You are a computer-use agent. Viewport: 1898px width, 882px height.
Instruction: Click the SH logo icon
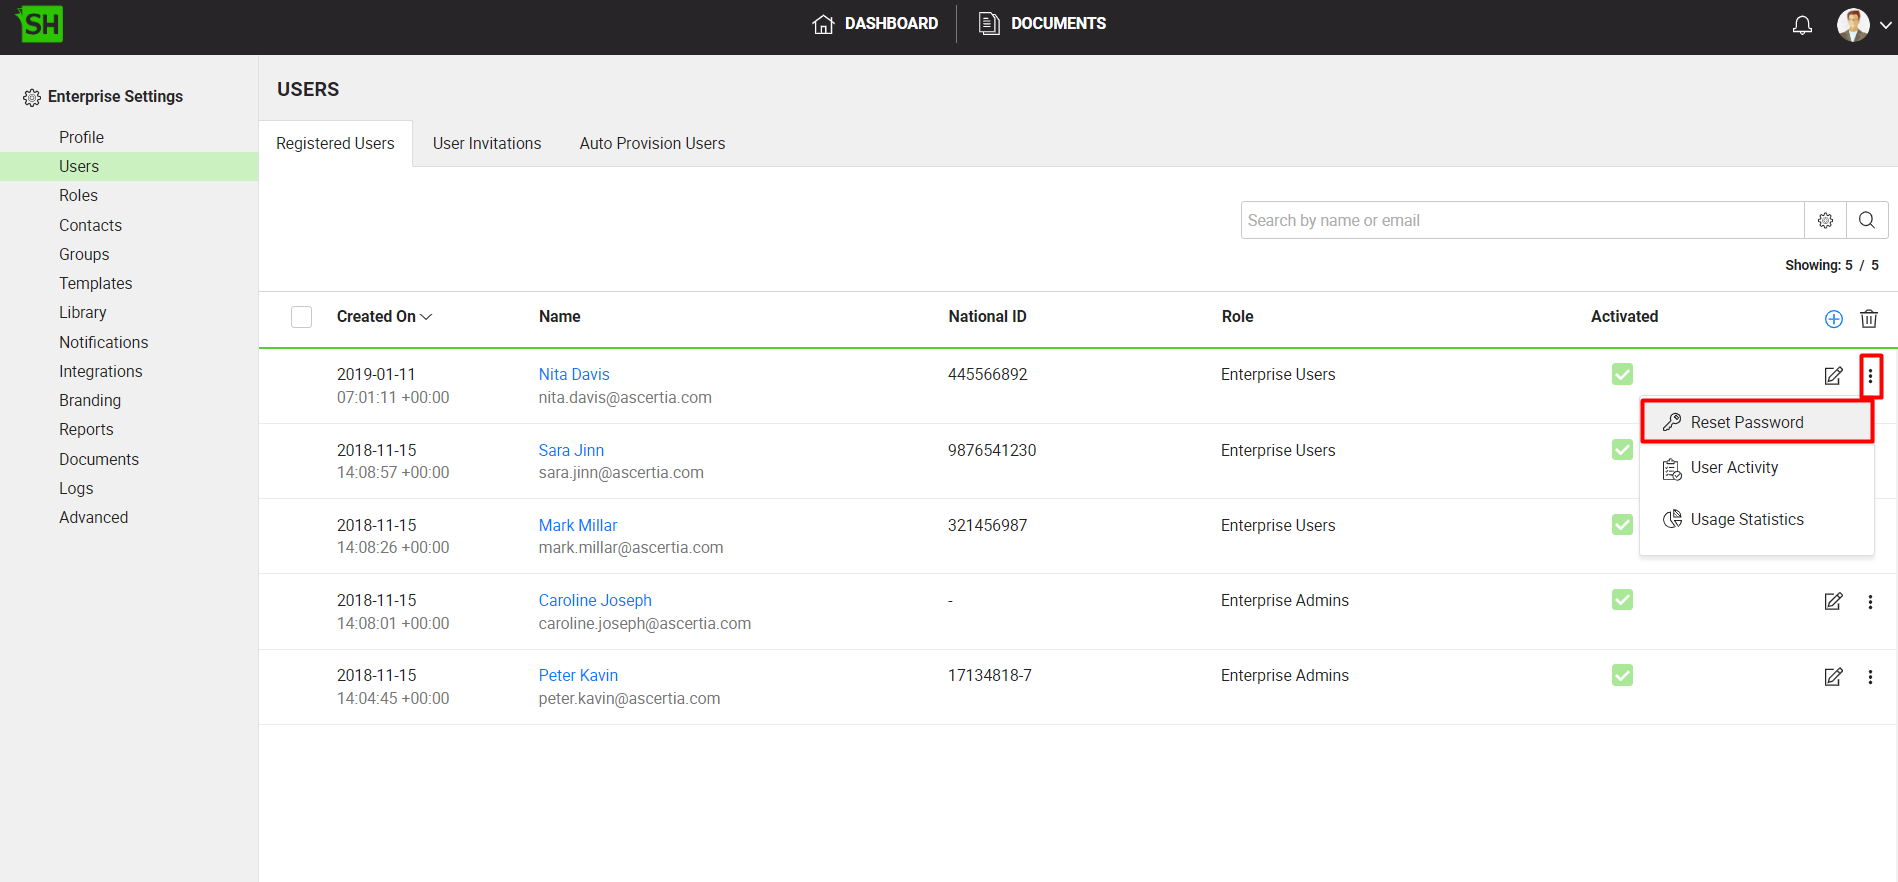coord(41,24)
